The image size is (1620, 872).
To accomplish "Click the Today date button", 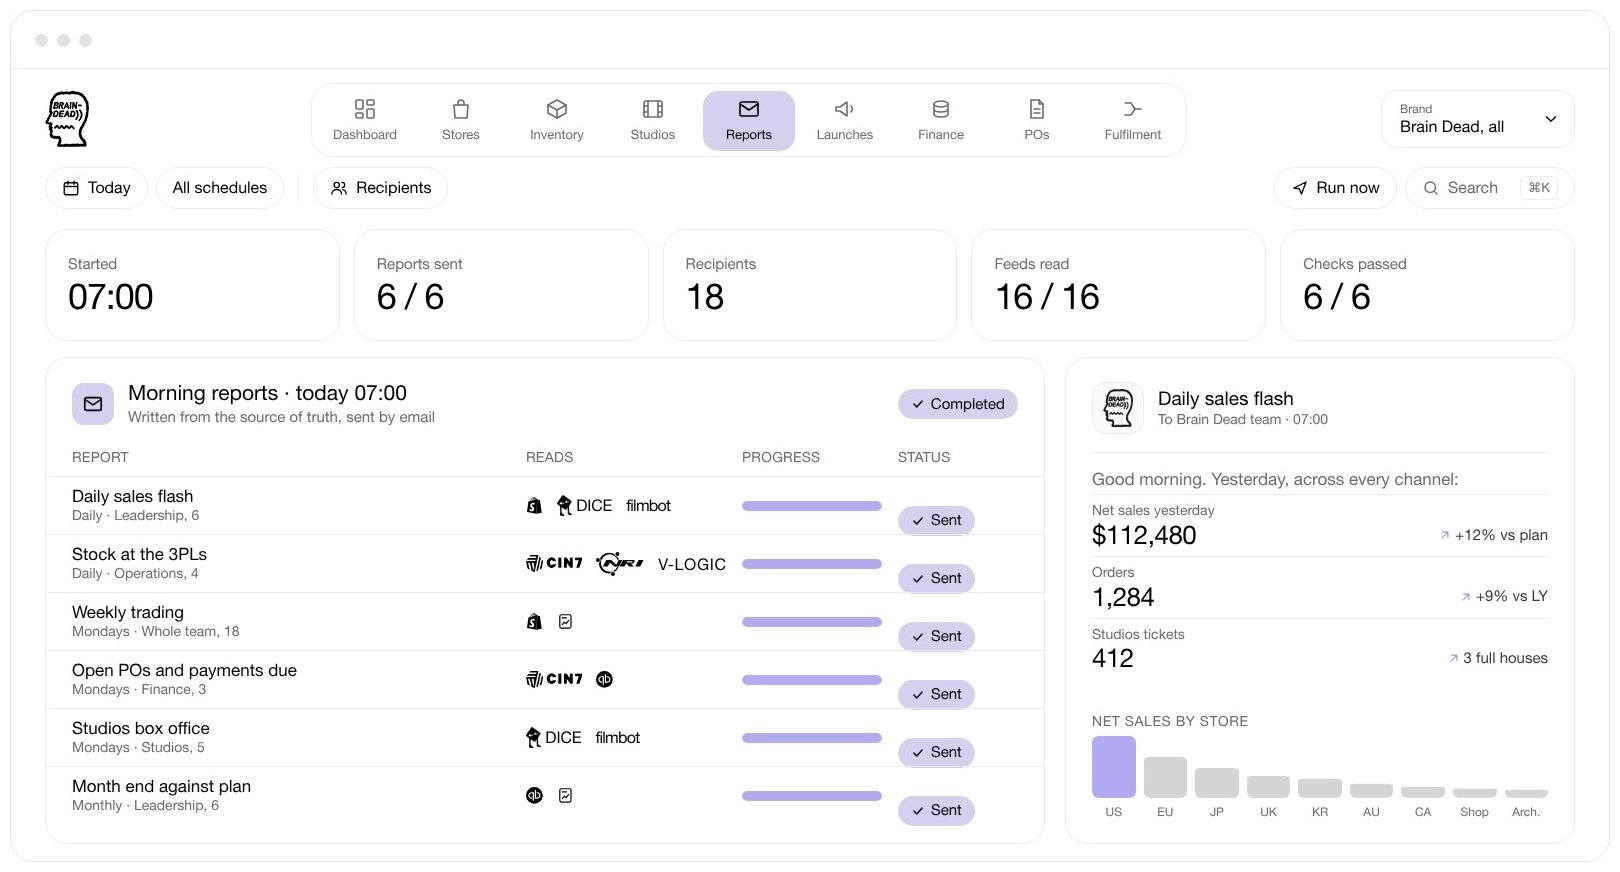I will coord(97,188).
